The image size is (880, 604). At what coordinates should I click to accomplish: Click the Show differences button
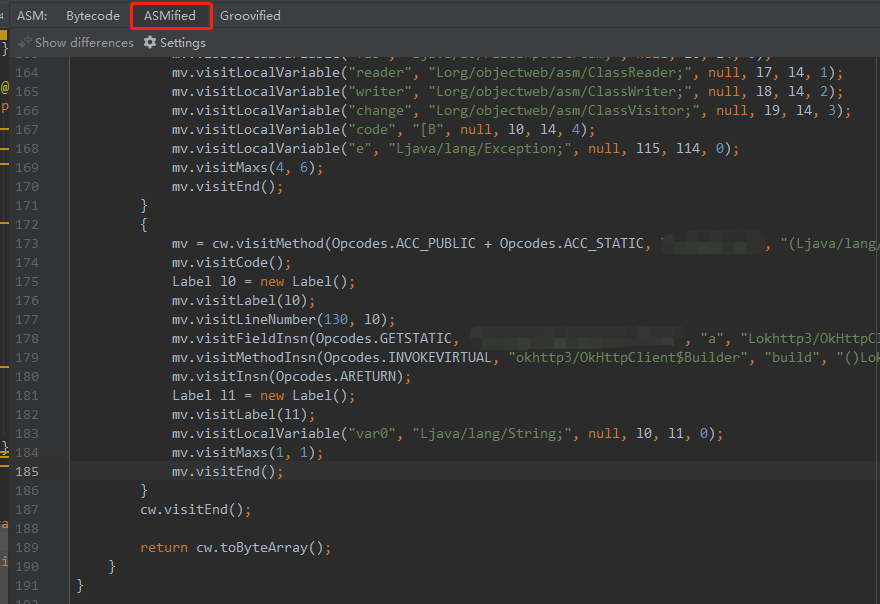pos(76,43)
